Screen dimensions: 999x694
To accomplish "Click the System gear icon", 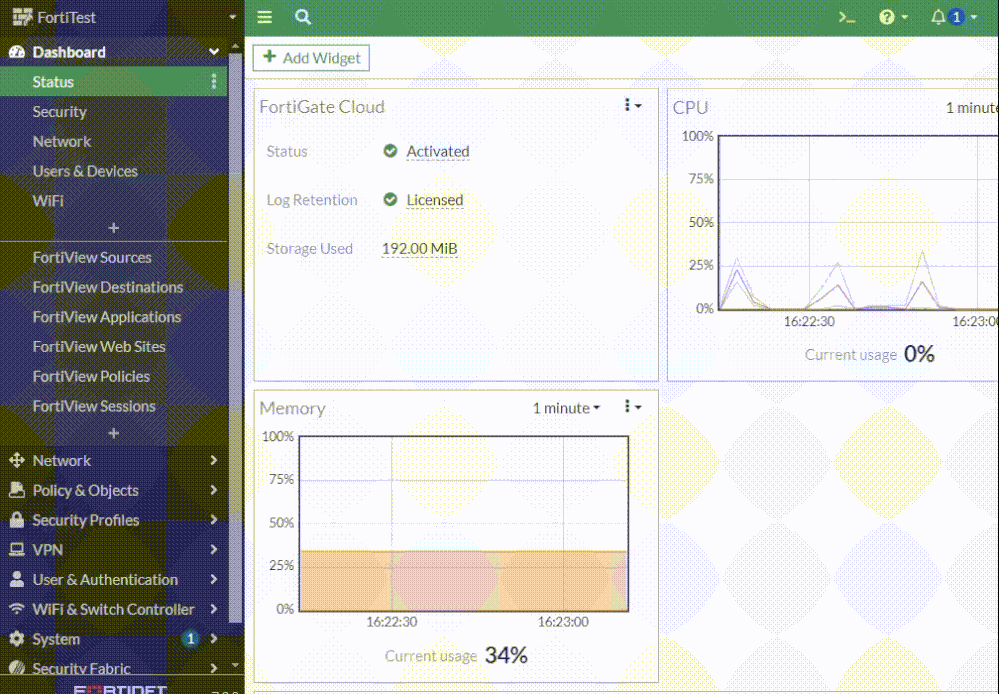I will 17,639.
